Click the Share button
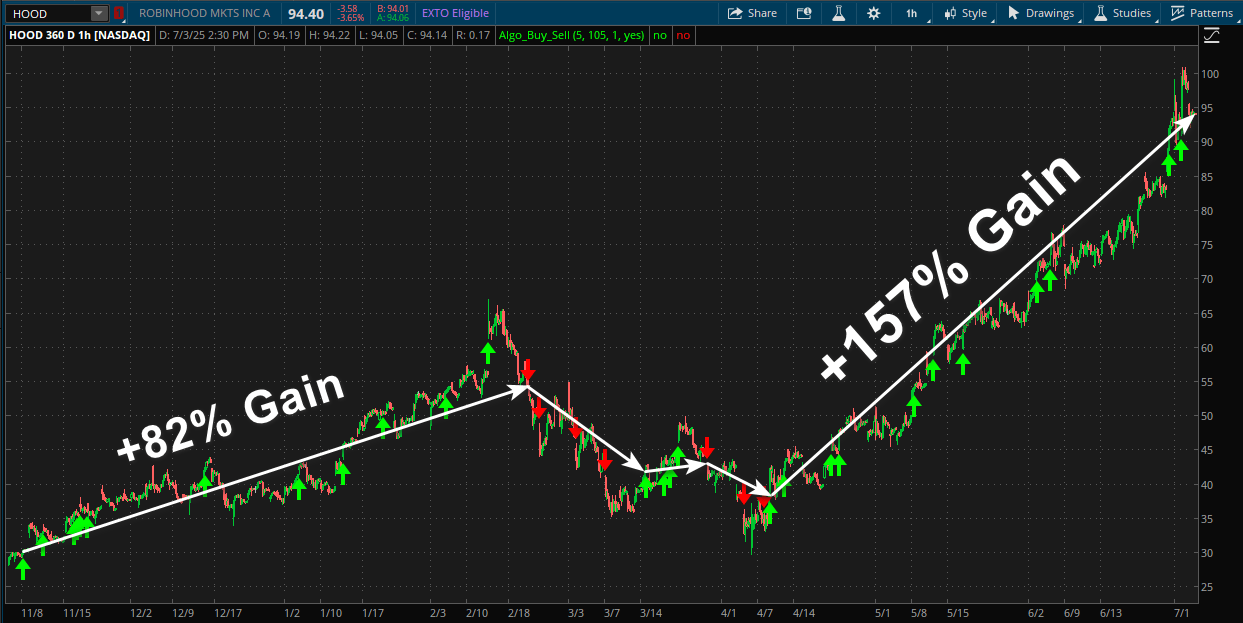The width and height of the screenshot is (1243, 623). (752, 13)
